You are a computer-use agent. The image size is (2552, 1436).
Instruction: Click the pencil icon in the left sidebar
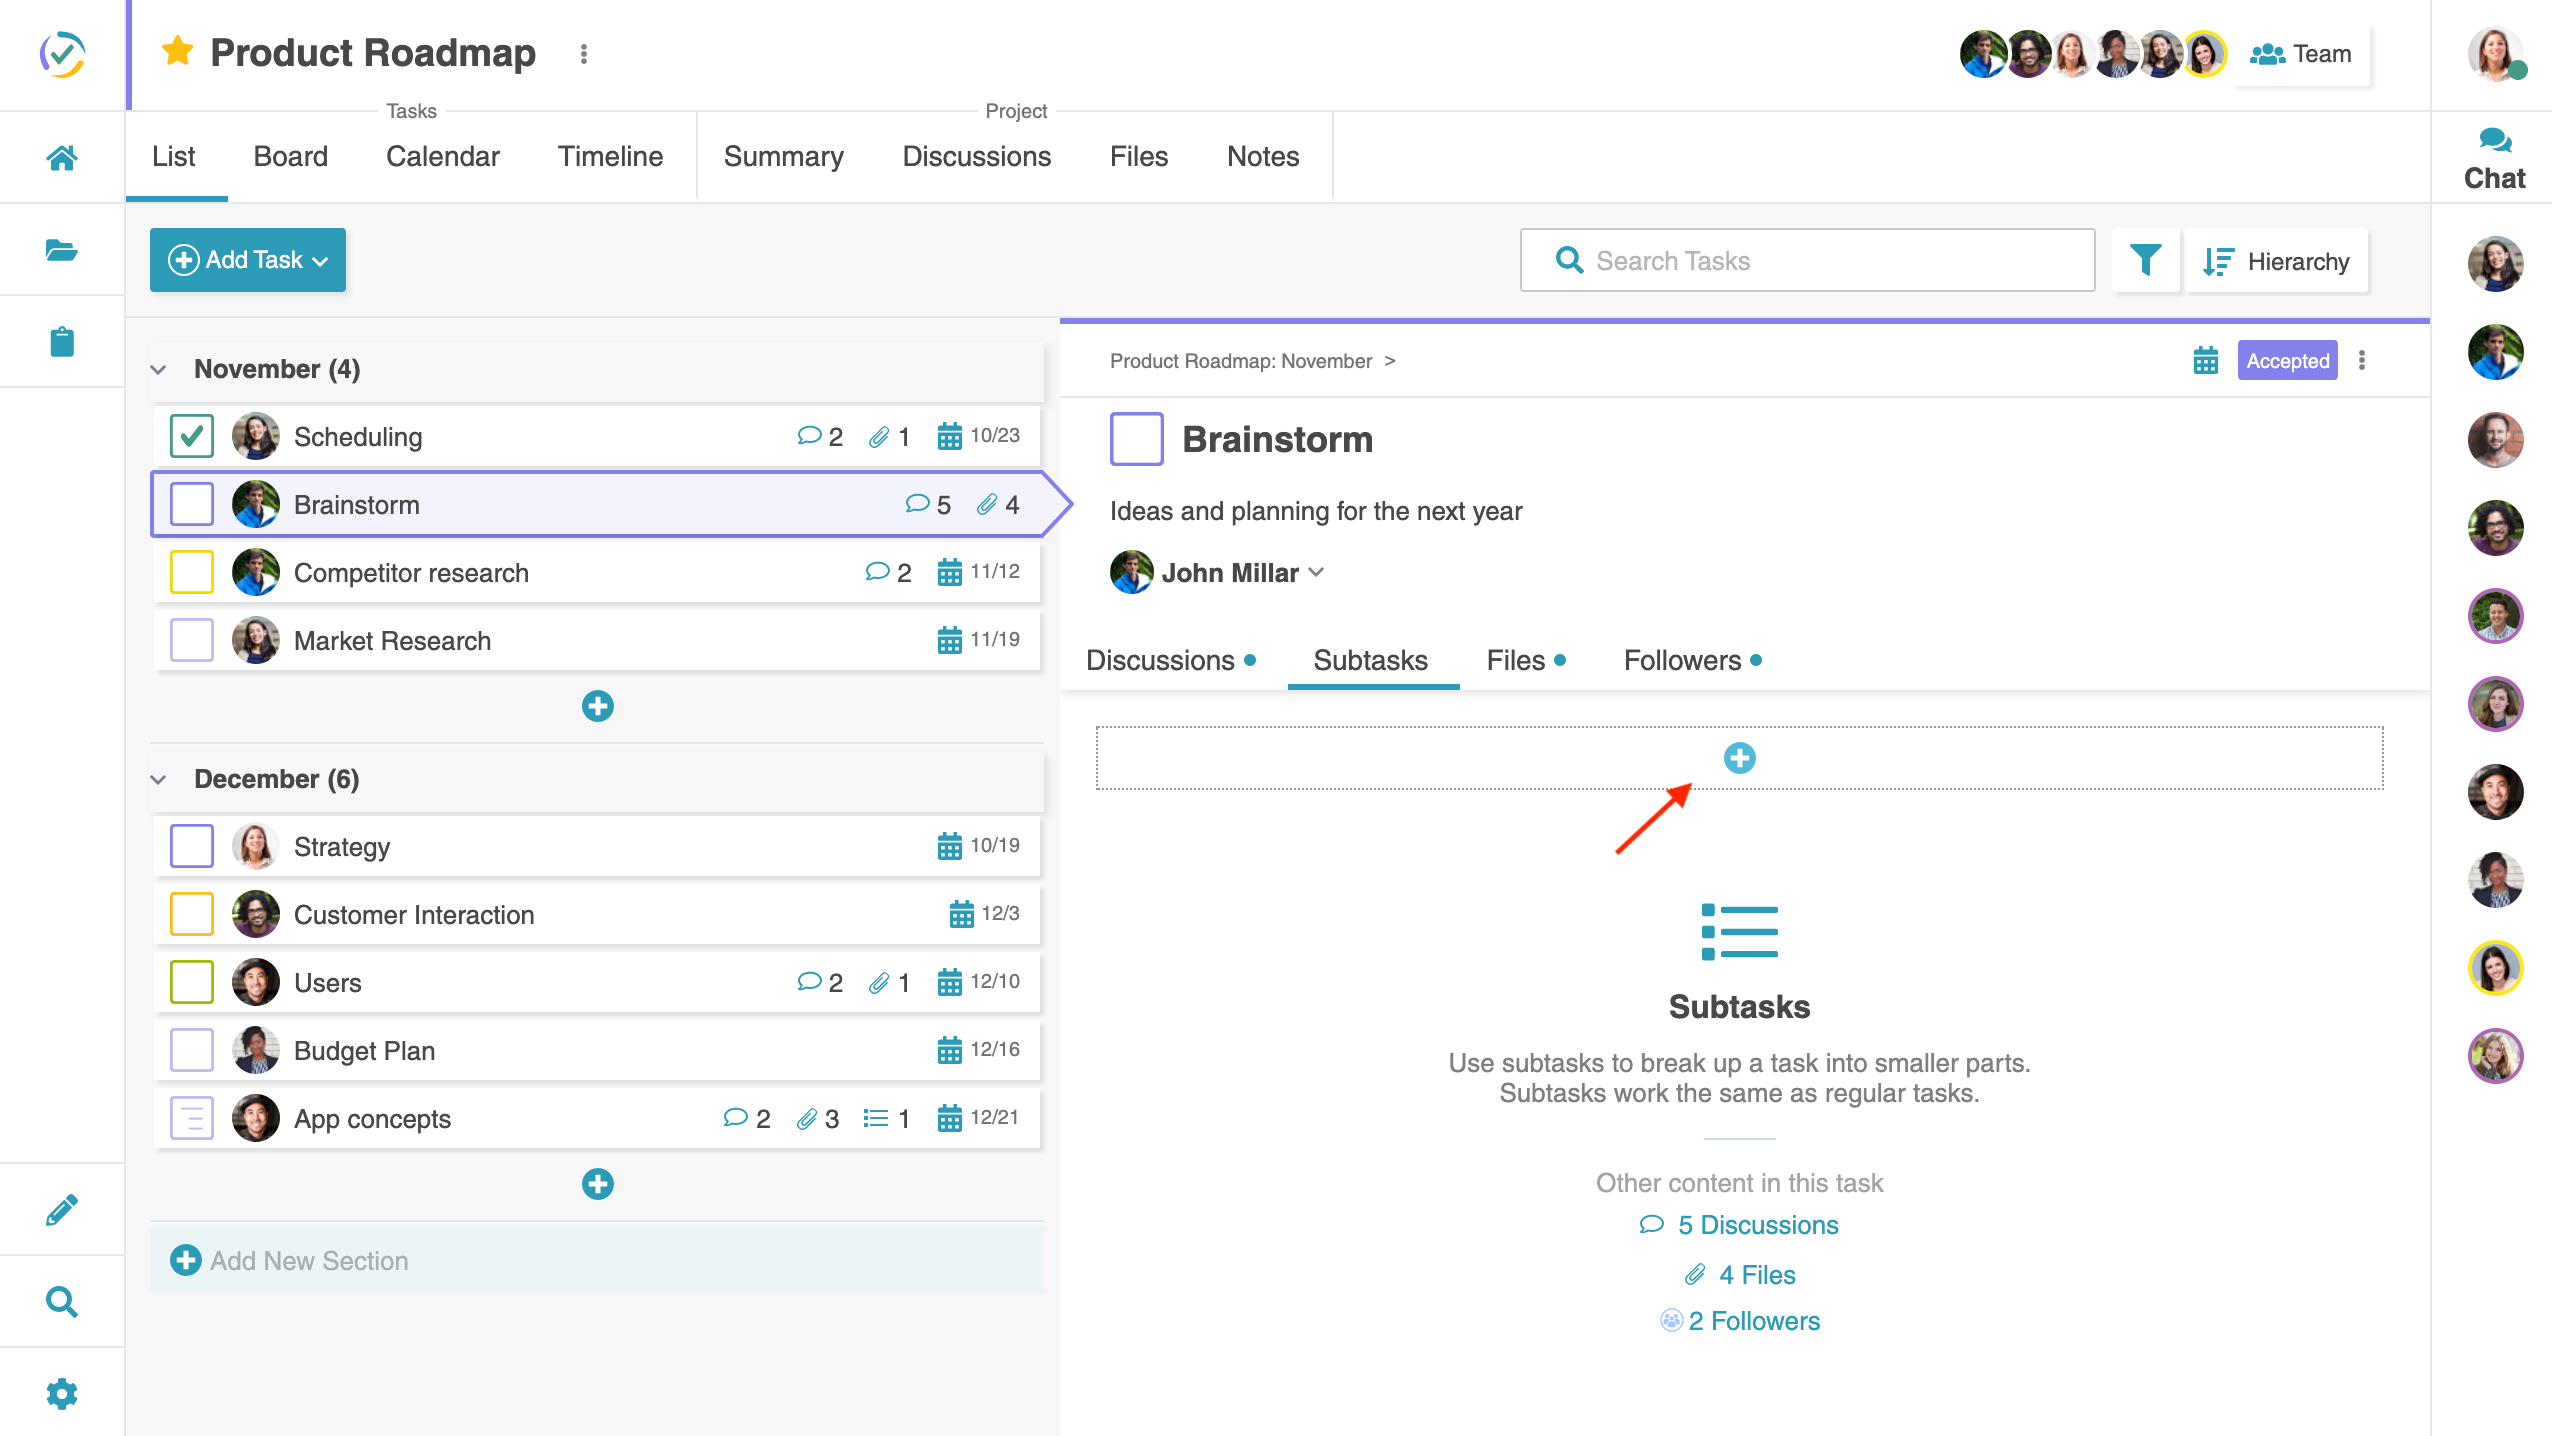tap(62, 1208)
